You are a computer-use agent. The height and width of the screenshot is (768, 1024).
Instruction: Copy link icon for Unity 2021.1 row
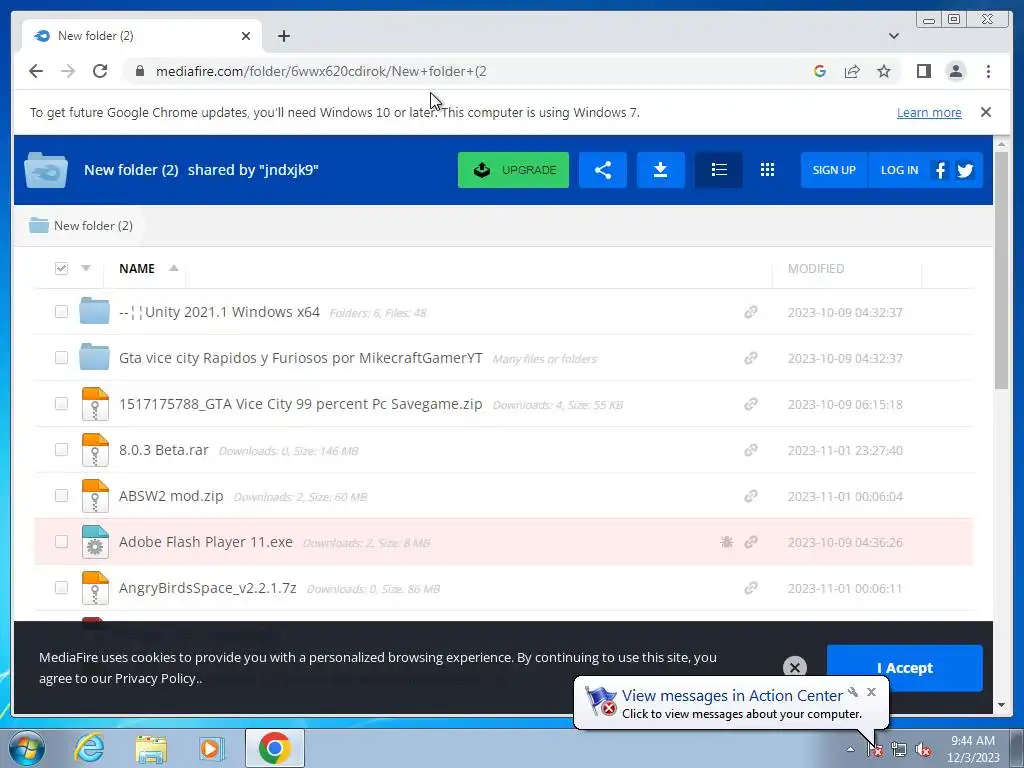pos(751,312)
